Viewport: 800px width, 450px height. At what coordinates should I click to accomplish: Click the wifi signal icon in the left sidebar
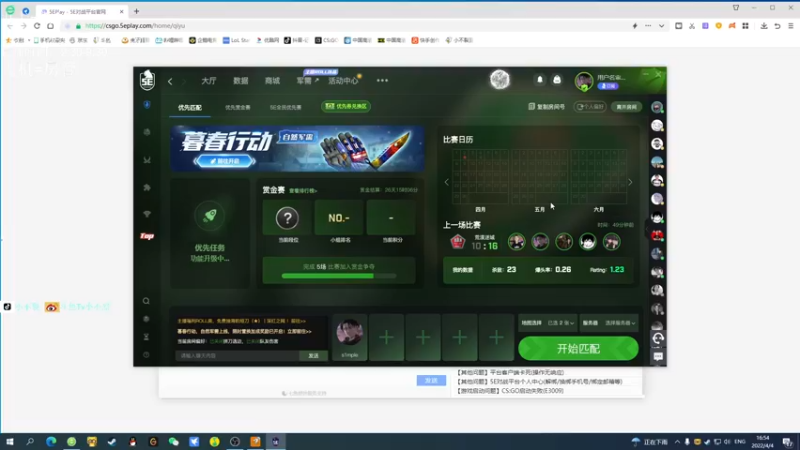(147, 214)
